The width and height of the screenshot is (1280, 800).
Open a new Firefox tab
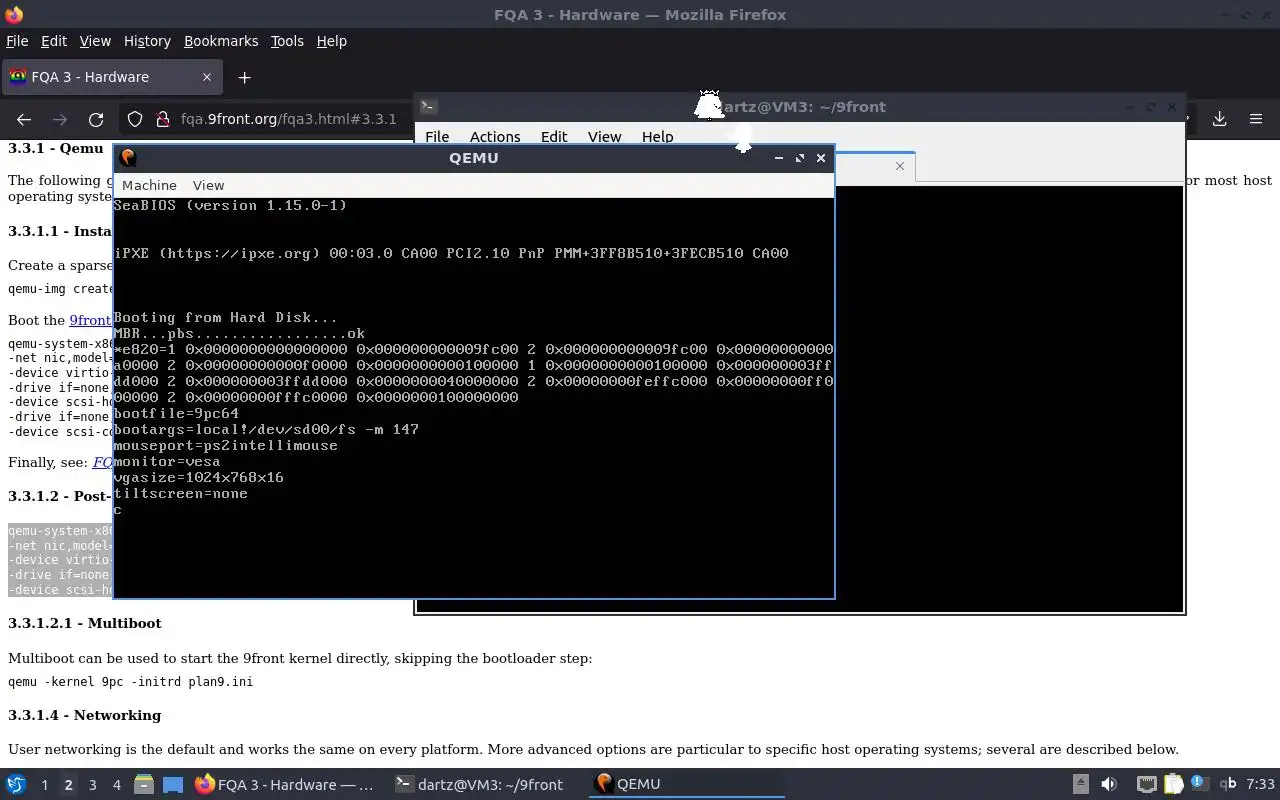coord(244,77)
